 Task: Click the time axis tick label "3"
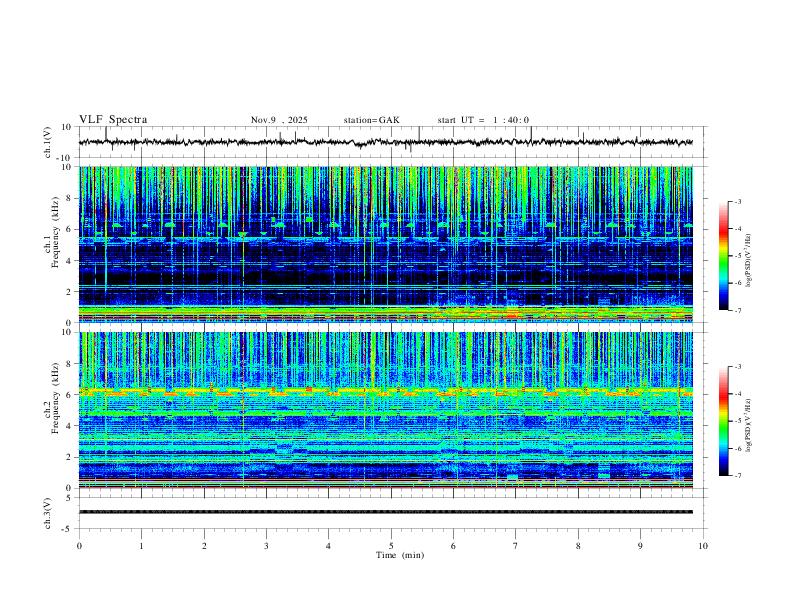[x=266, y=546]
